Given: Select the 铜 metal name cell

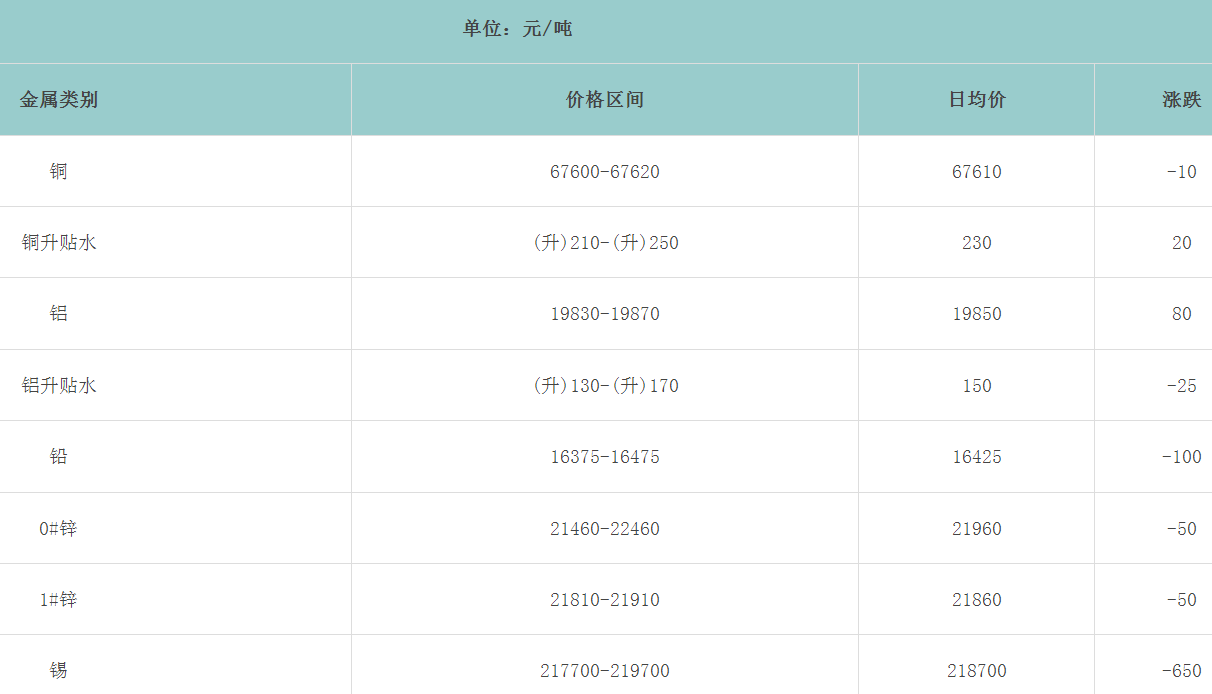Looking at the screenshot, I should point(59,172).
